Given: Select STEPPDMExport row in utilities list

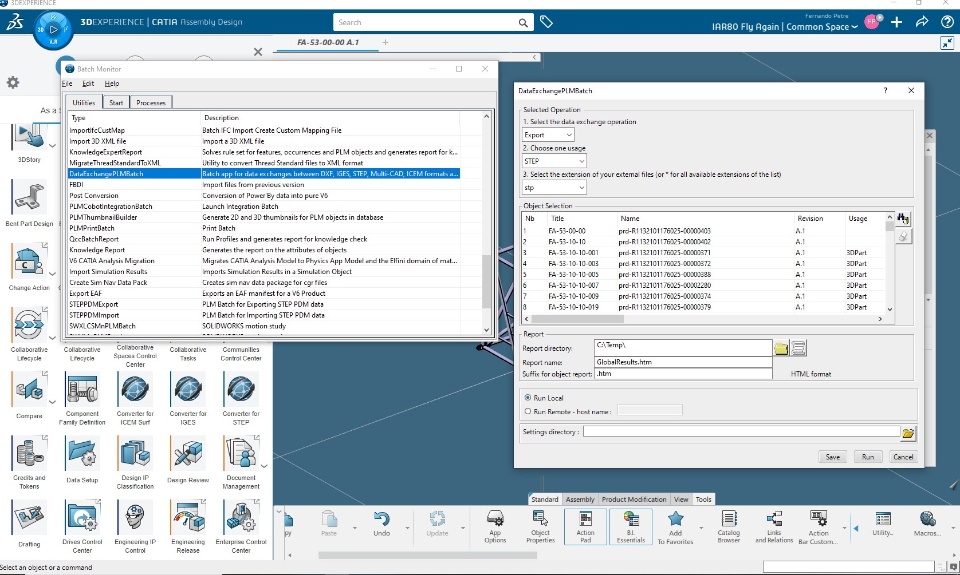Looking at the screenshot, I should click(264, 304).
